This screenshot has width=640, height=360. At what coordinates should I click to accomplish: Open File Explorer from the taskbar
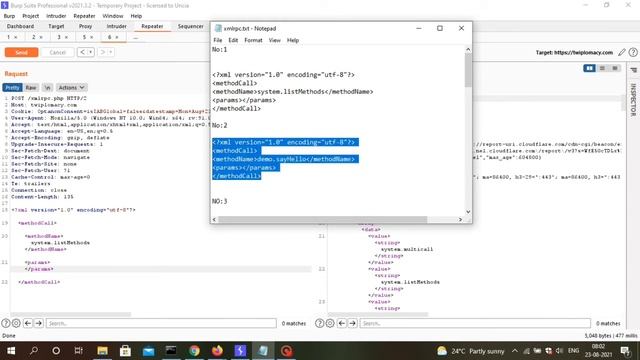pyautogui.click(x=102, y=351)
